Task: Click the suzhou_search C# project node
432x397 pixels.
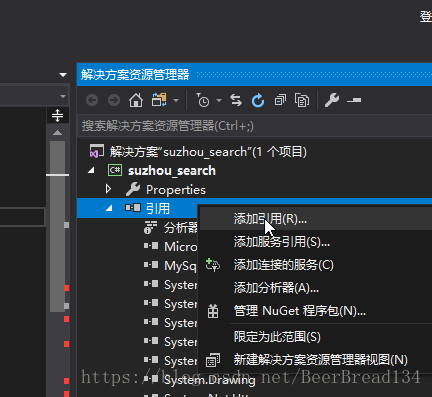Action: 172,171
